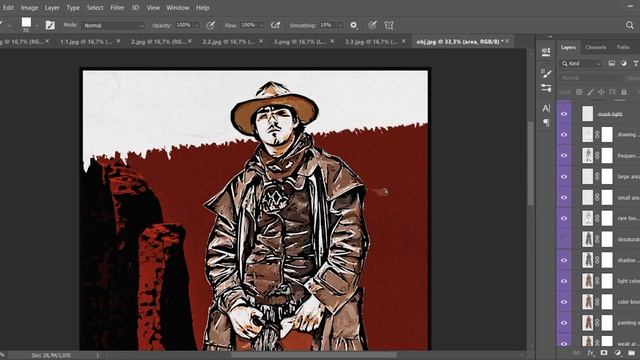This screenshot has height=360, width=640.
Task: Lock all padlock icon in Layers panel
Action: (624, 92)
